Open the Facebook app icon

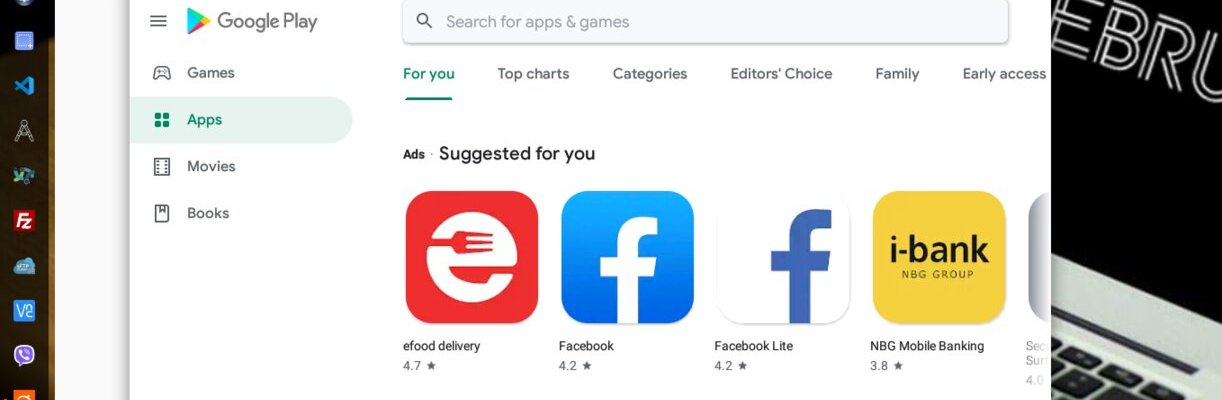627,257
